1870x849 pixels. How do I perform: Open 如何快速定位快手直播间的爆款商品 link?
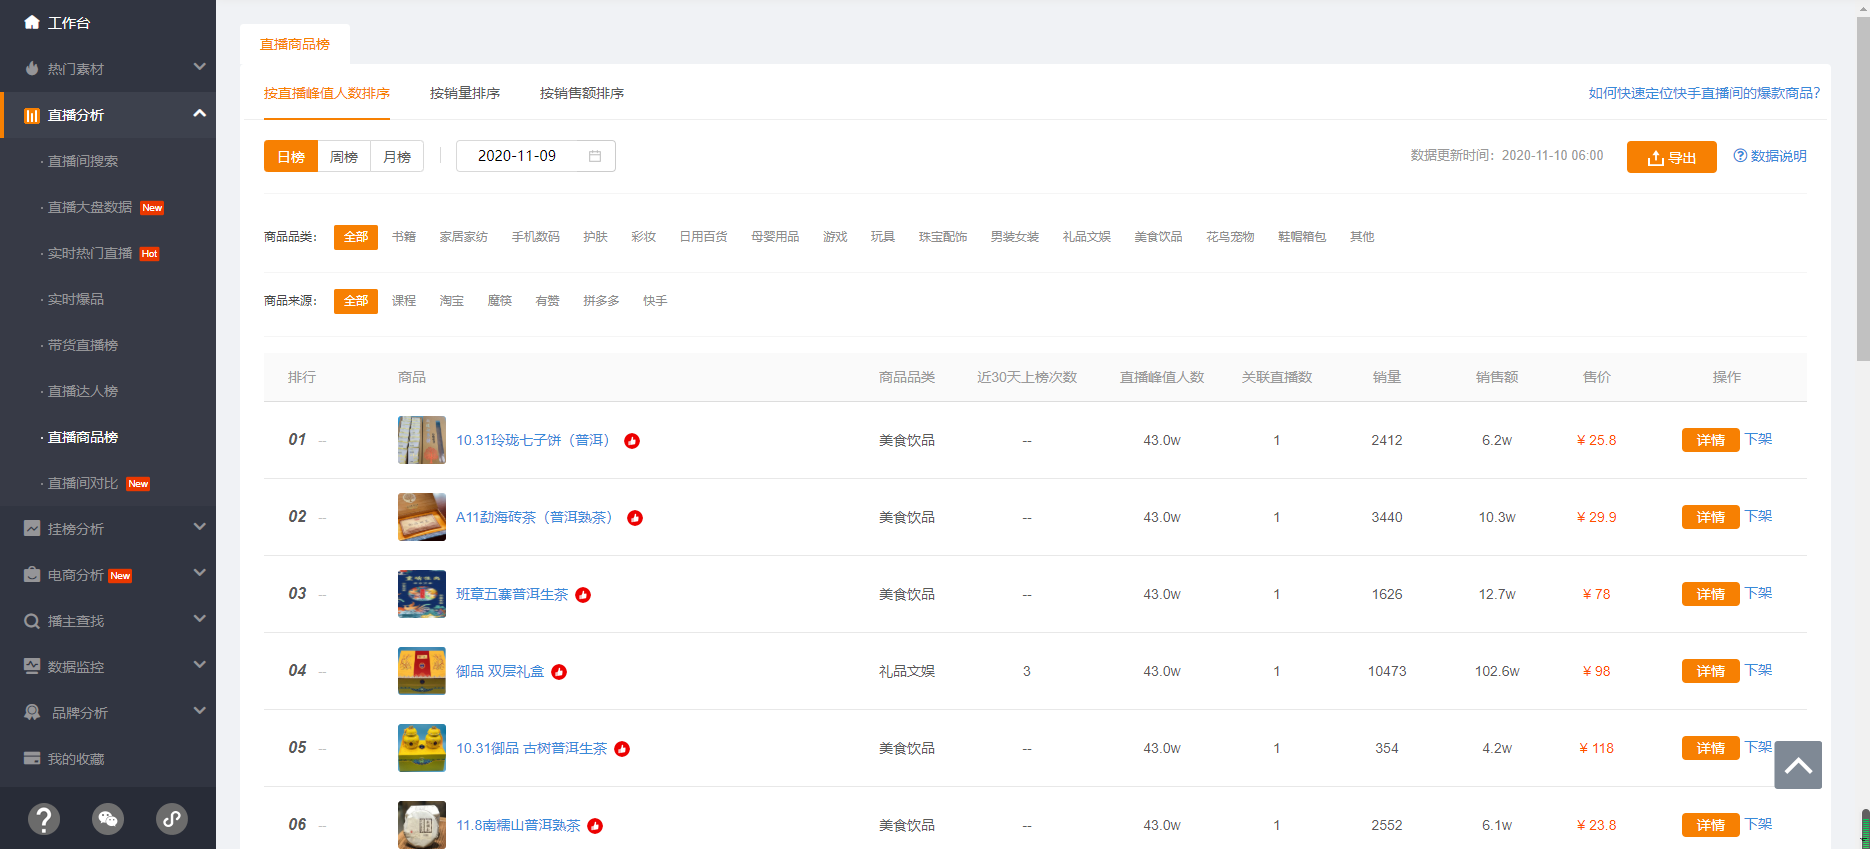click(1704, 93)
